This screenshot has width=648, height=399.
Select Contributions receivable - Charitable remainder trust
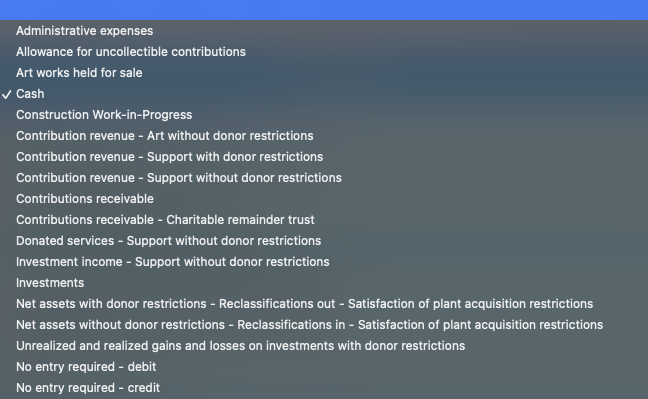click(x=324, y=220)
